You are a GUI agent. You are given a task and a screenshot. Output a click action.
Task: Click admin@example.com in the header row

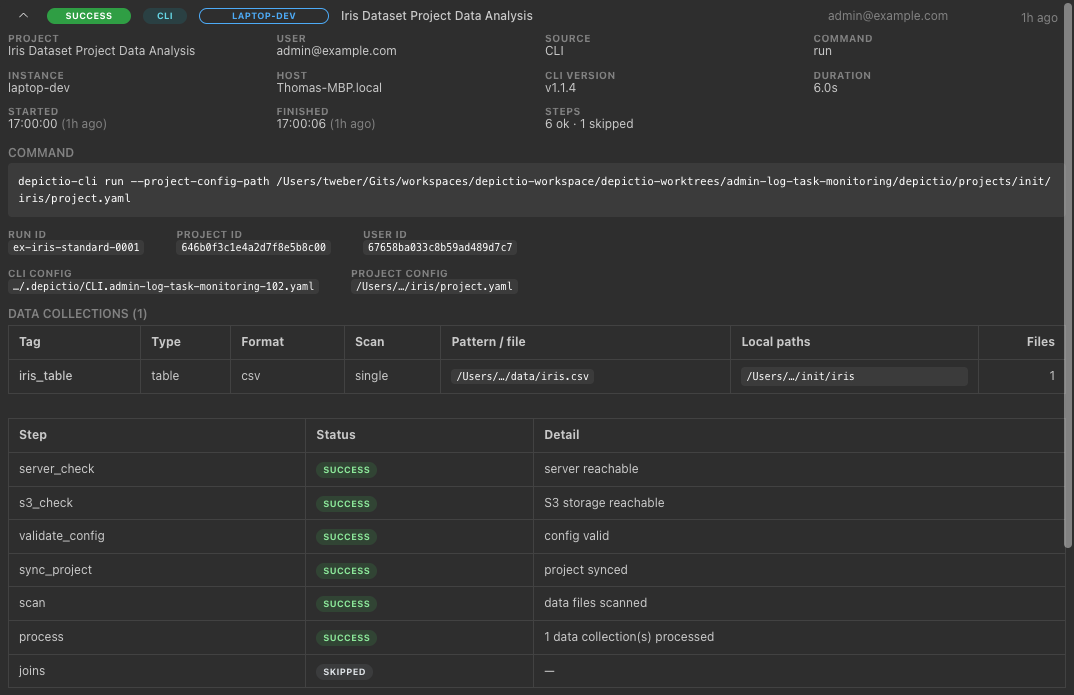click(888, 16)
